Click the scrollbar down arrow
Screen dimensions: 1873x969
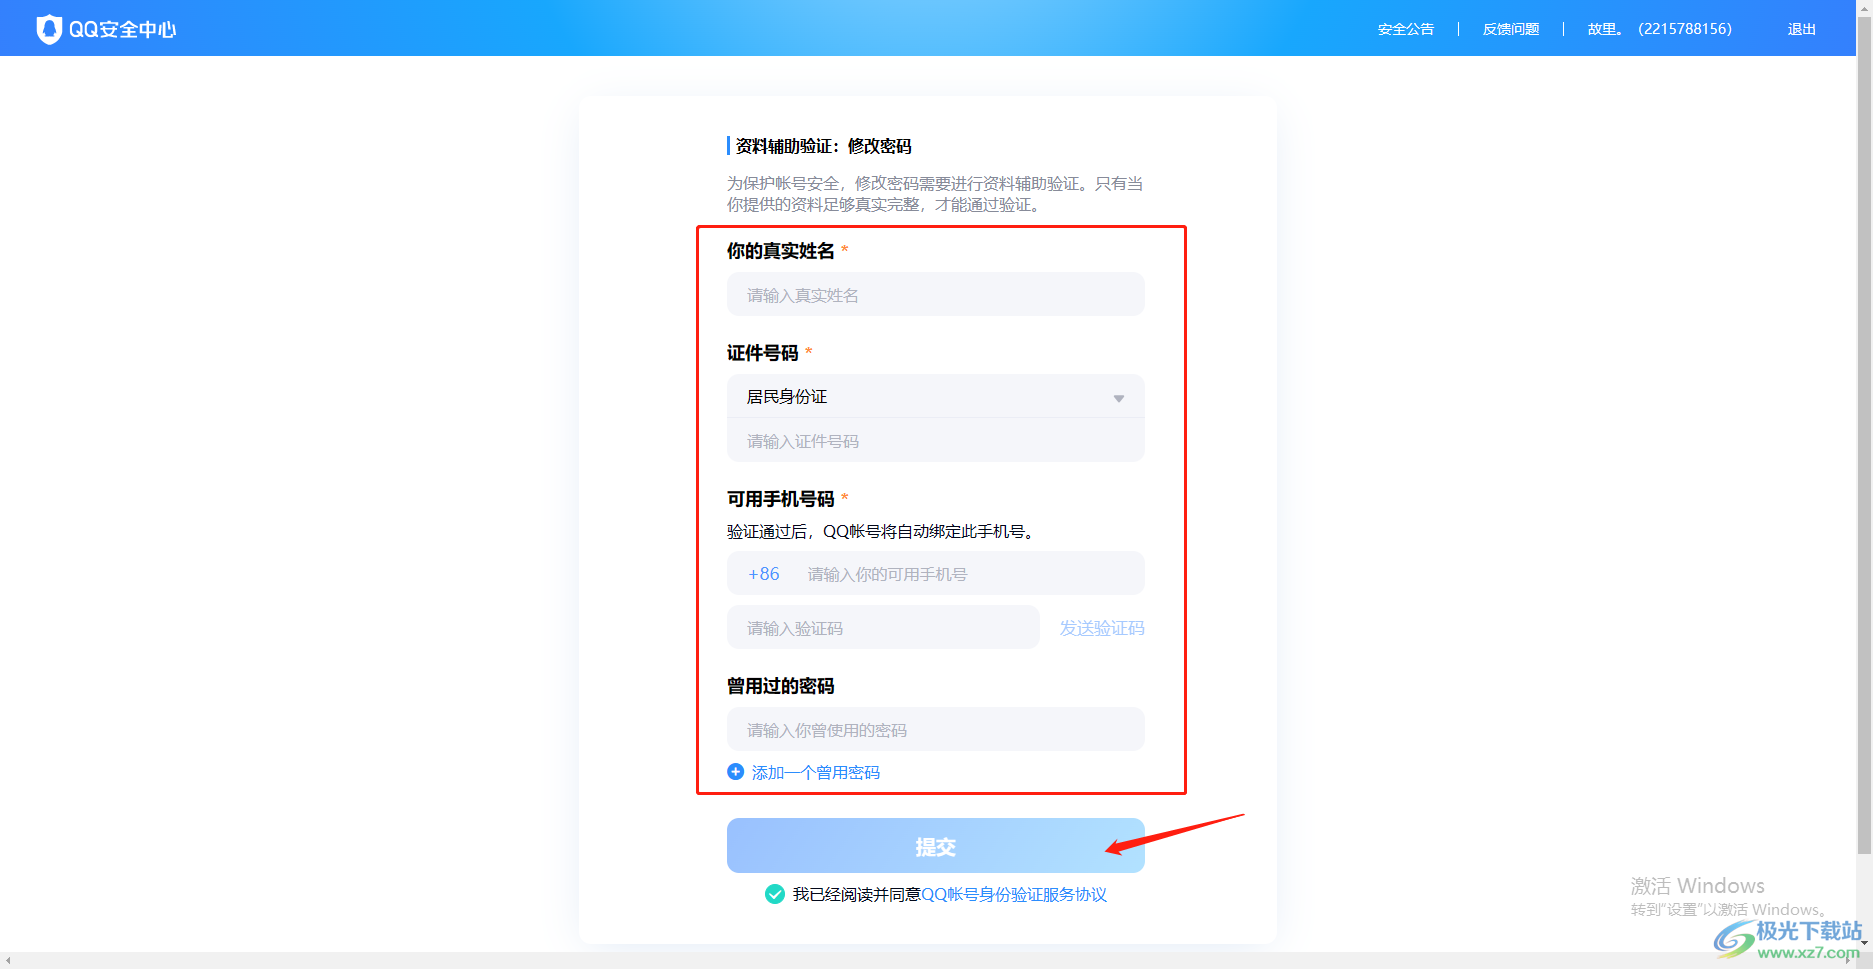1864,942
